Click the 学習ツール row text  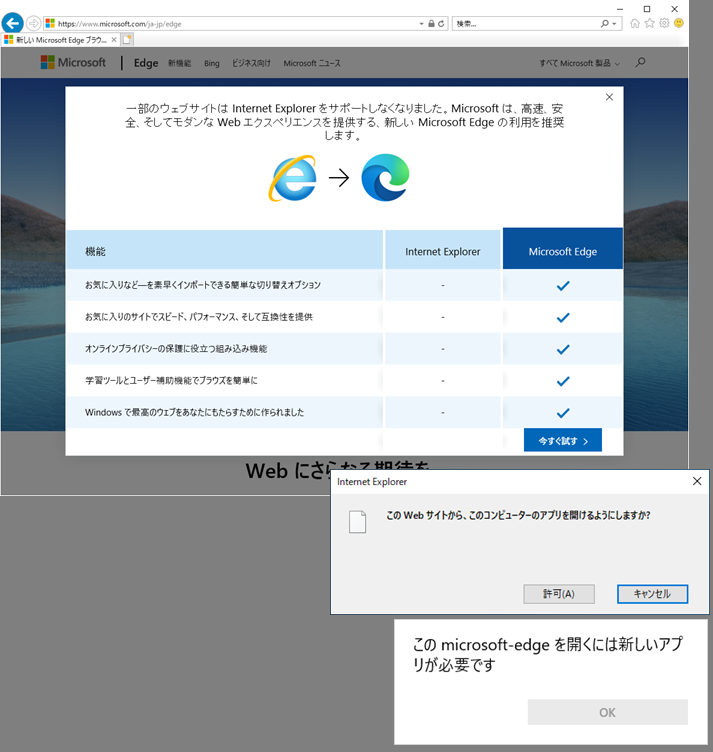171,380
